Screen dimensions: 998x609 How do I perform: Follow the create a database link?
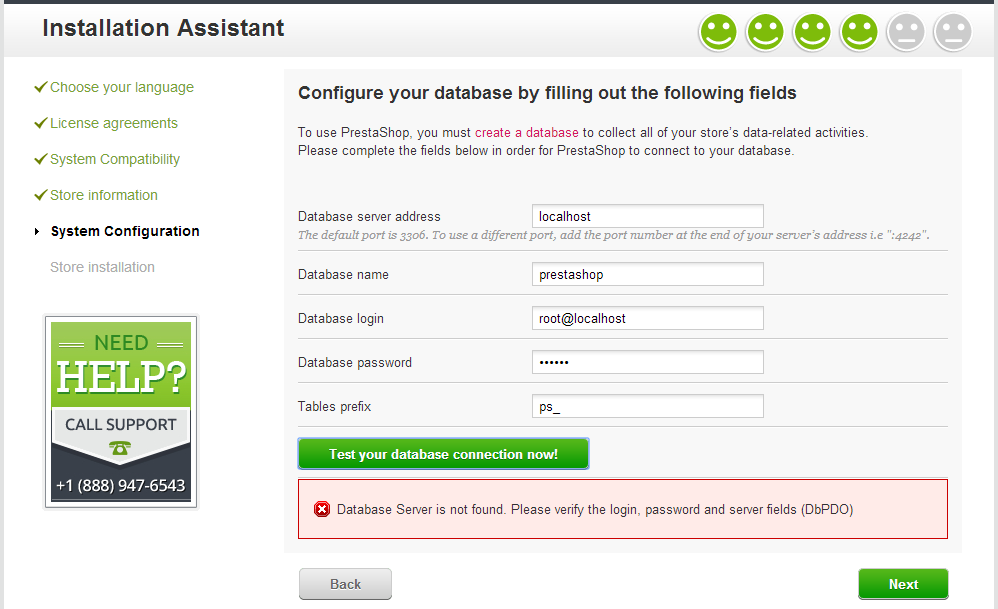(x=526, y=132)
